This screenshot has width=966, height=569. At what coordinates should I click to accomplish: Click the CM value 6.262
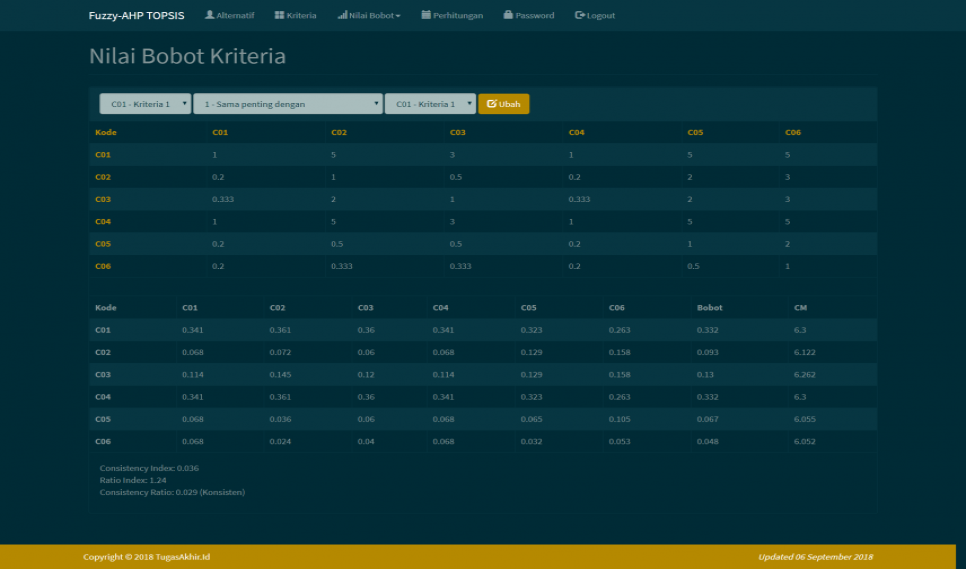[x=805, y=374]
